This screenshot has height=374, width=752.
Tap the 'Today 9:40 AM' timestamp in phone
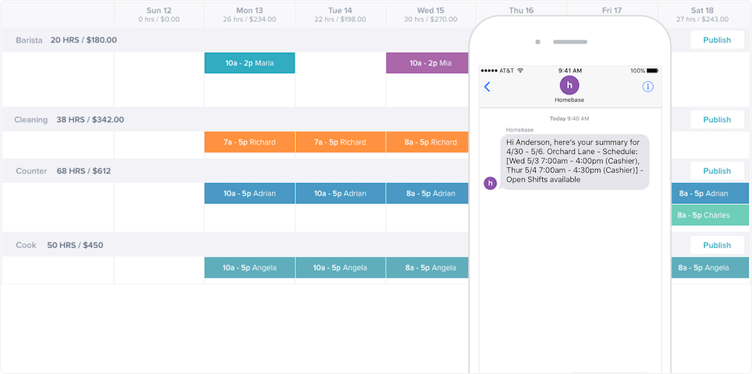click(569, 118)
